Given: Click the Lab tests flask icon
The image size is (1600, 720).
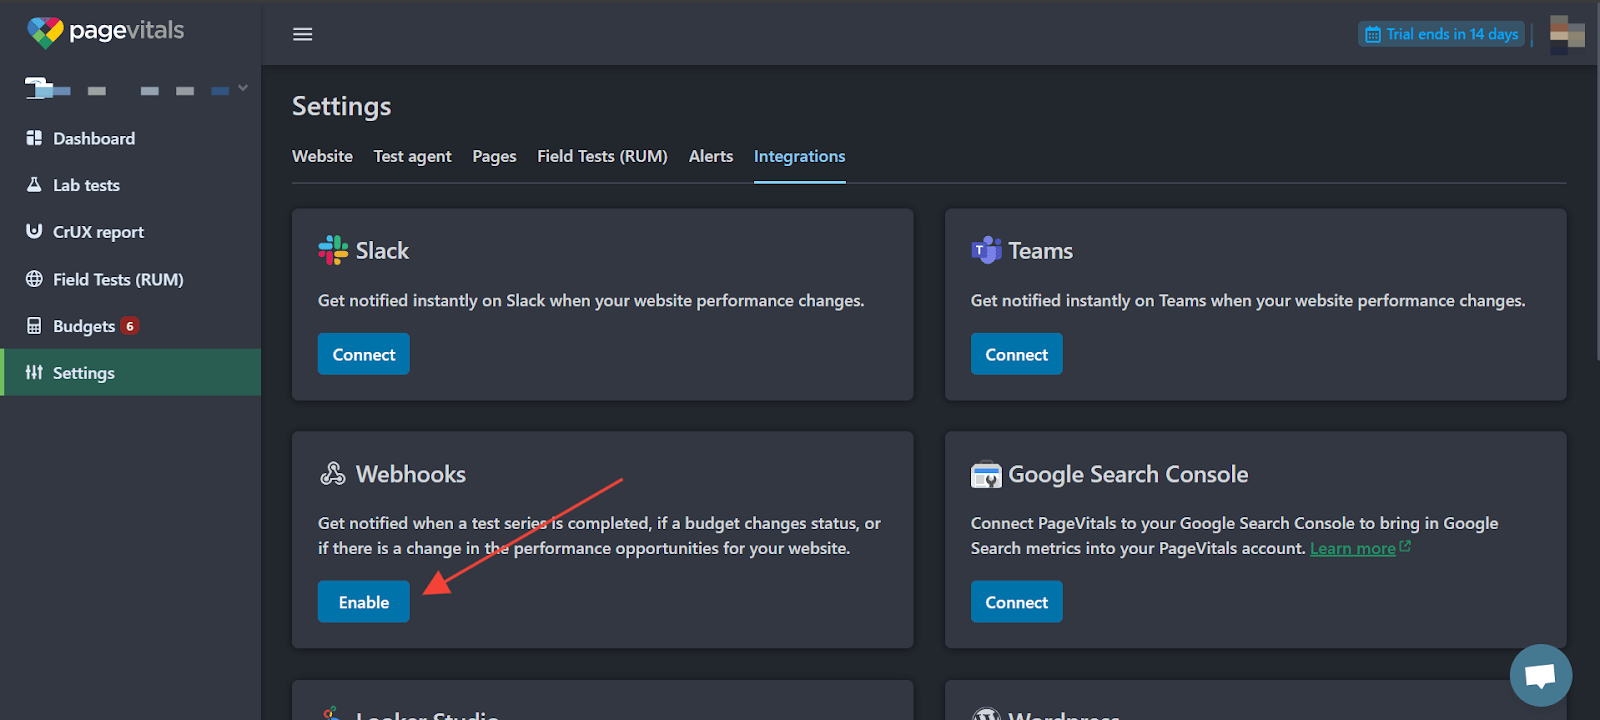Looking at the screenshot, I should pos(34,185).
